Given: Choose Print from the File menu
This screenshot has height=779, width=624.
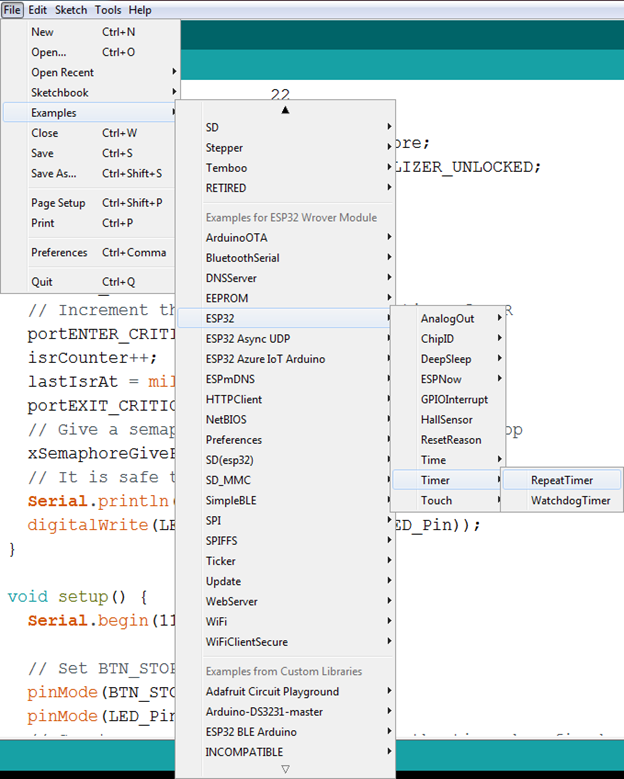Looking at the screenshot, I should [90, 224].
